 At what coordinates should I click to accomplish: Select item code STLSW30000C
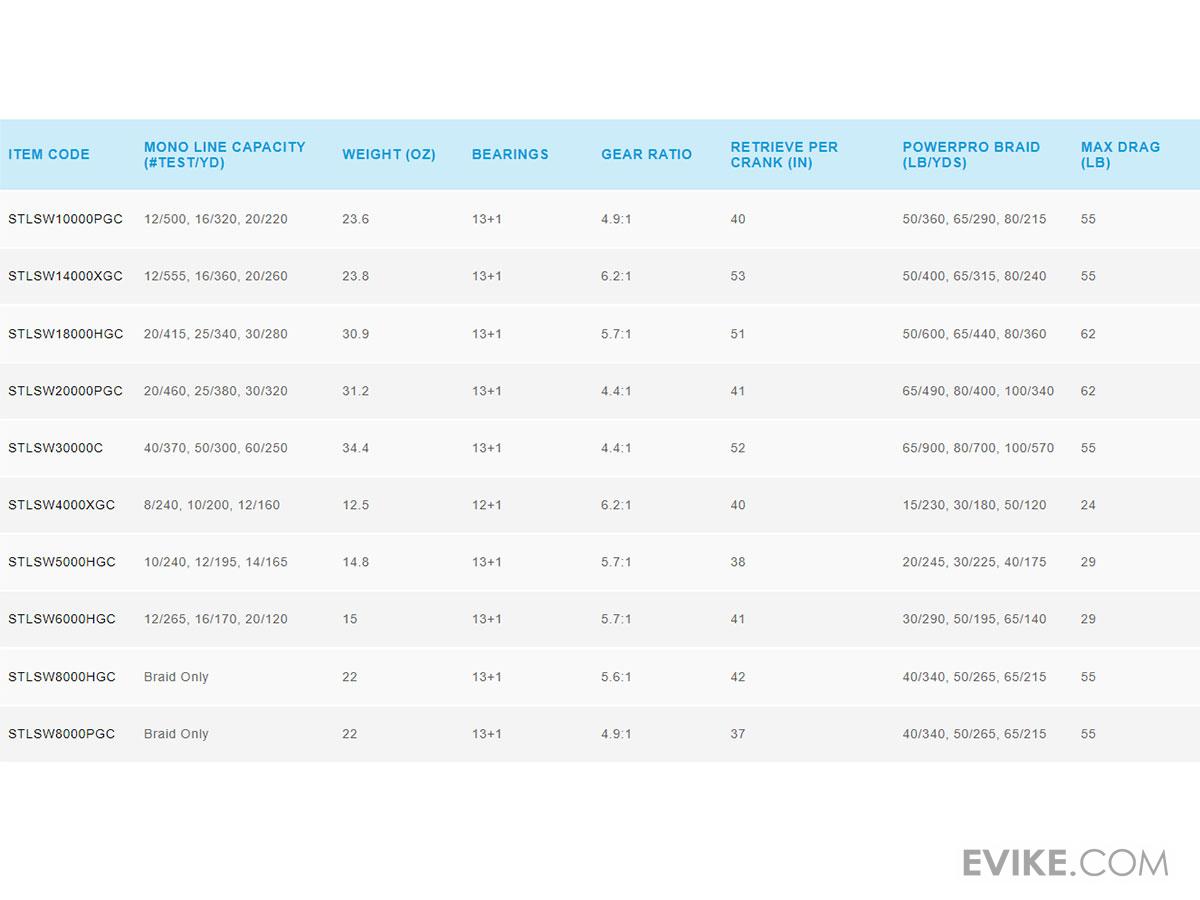pyautogui.click(x=56, y=448)
